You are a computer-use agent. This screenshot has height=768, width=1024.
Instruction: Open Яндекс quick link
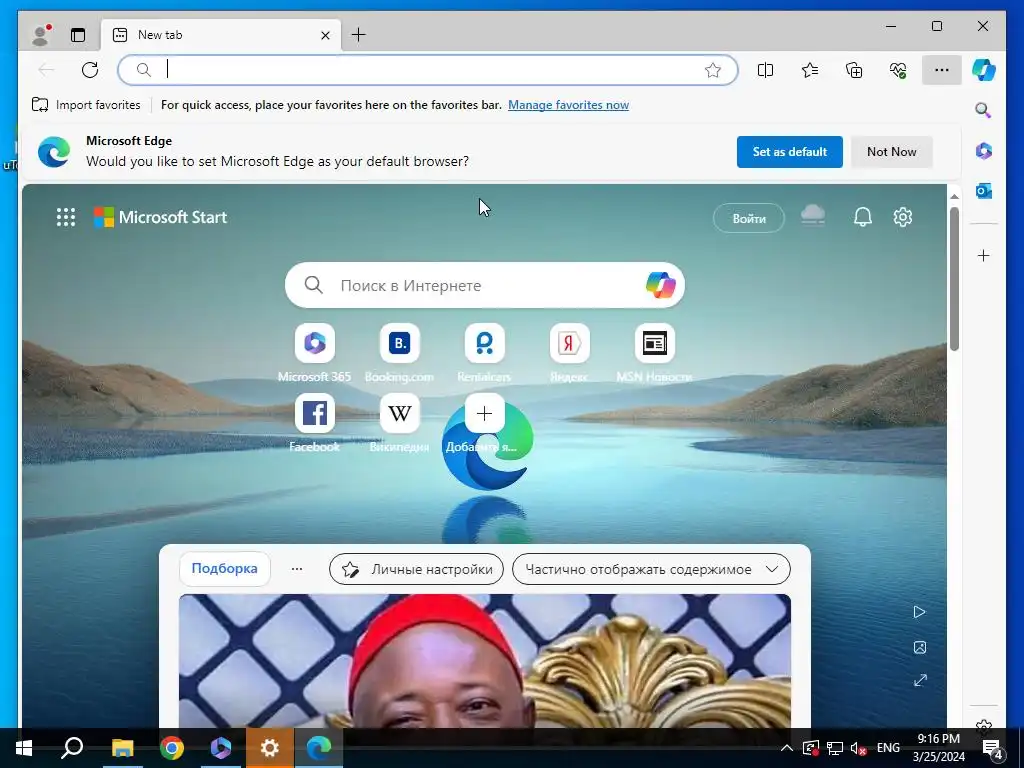(x=569, y=353)
